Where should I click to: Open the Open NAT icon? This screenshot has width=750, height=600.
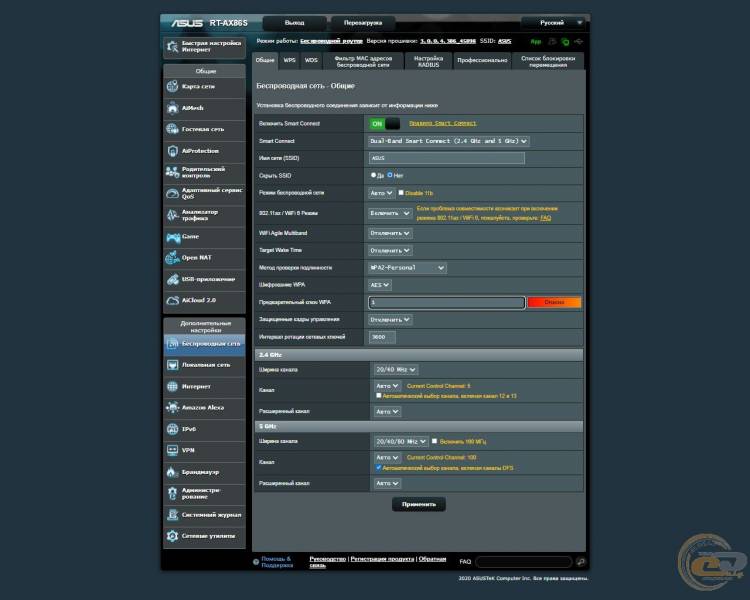pyautogui.click(x=172, y=257)
